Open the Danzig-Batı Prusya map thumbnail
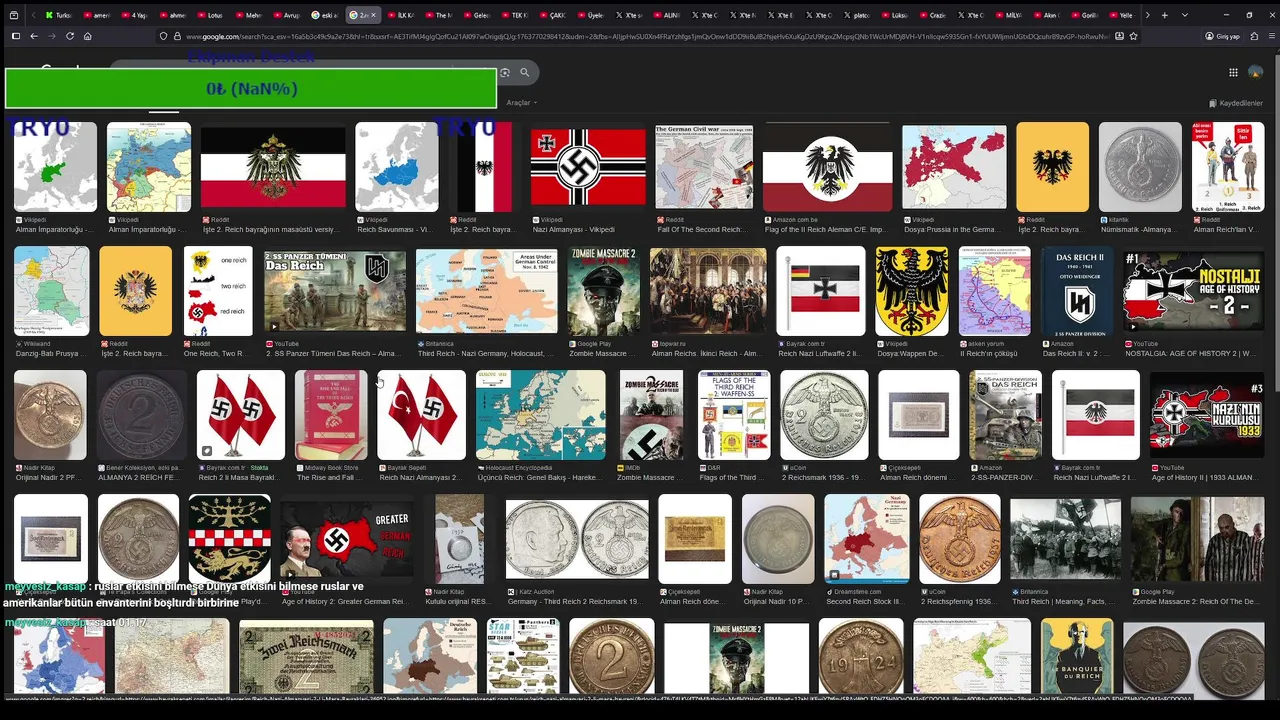This screenshot has height=720, width=1280. point(51,291)
